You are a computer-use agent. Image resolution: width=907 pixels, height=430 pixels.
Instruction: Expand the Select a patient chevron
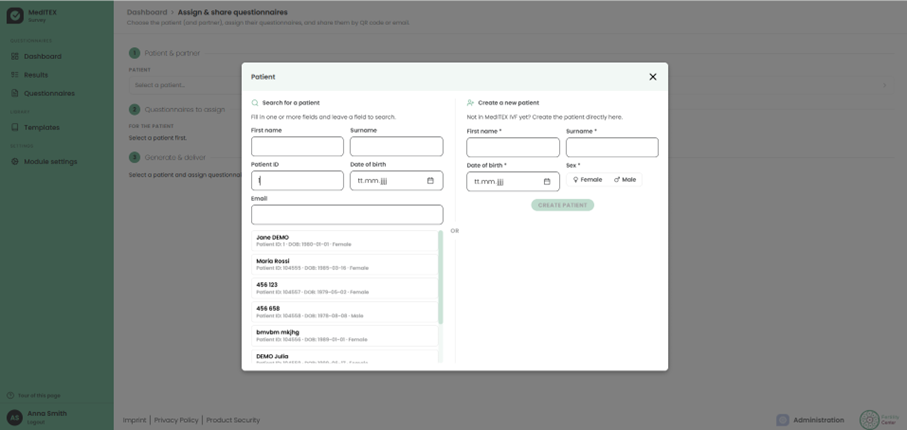pos(884,86)
